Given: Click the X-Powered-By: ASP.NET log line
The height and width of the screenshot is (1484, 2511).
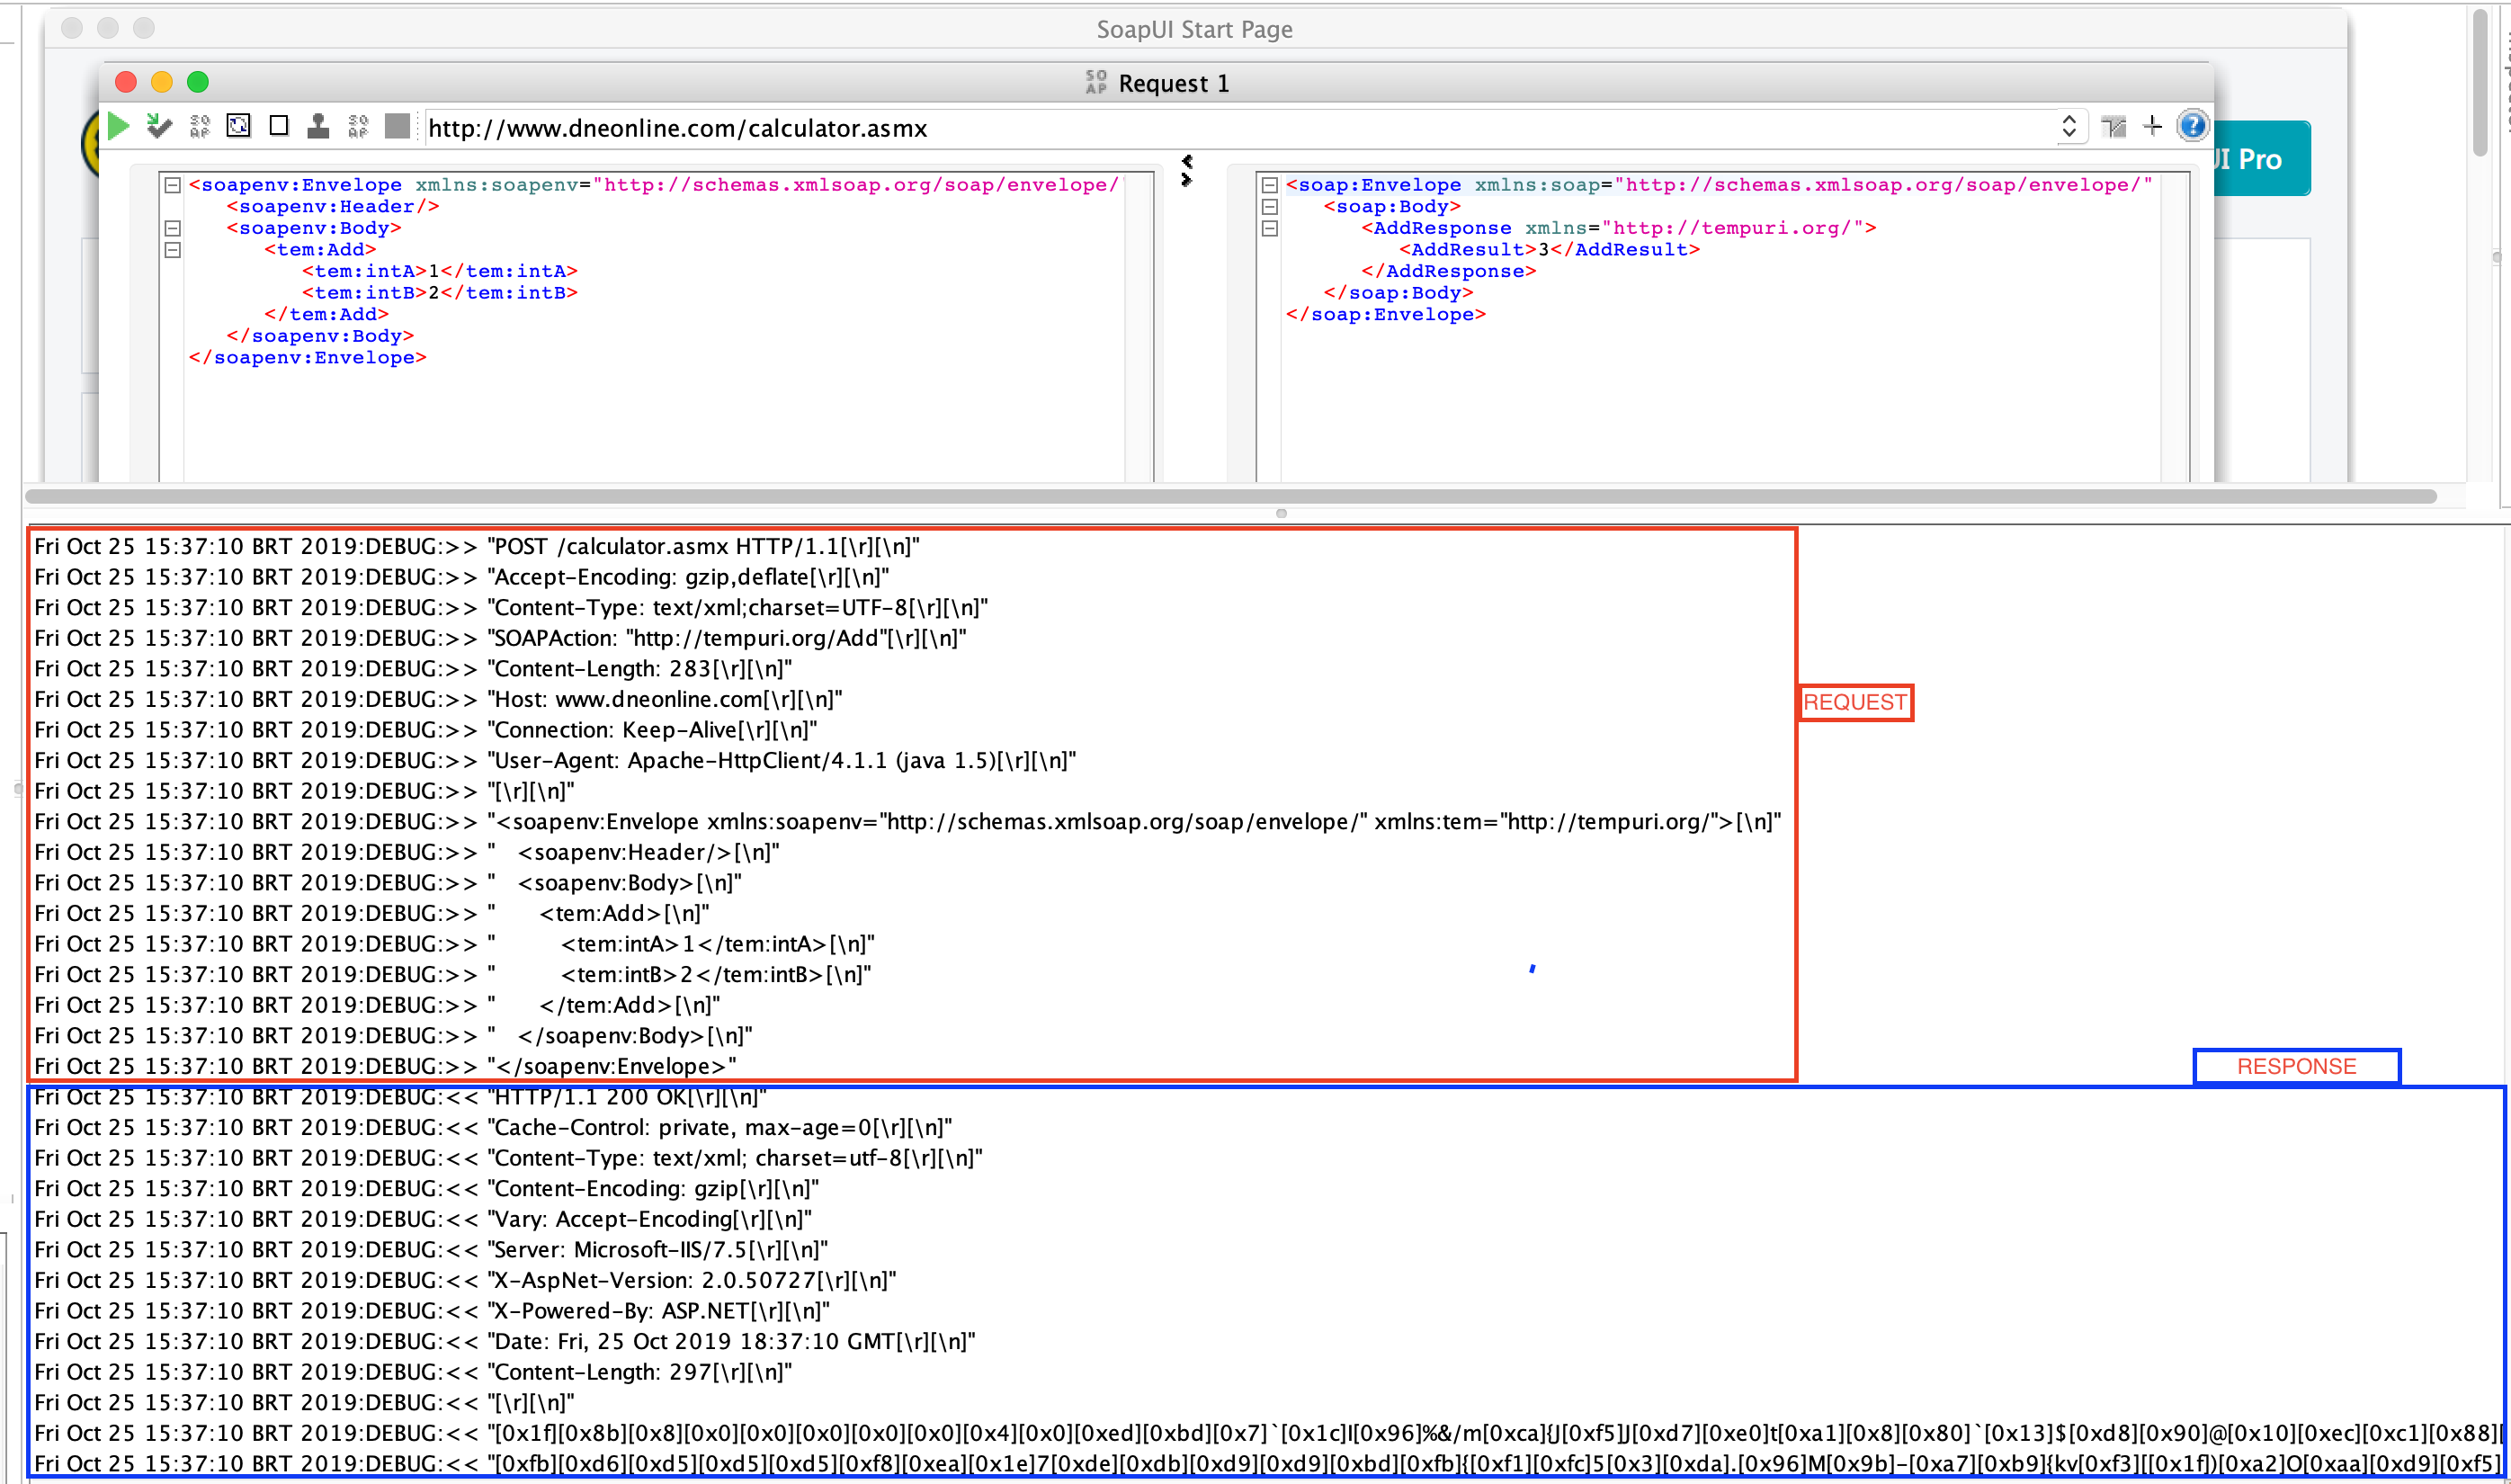Looking at the screenshot, I should 432,1311.
